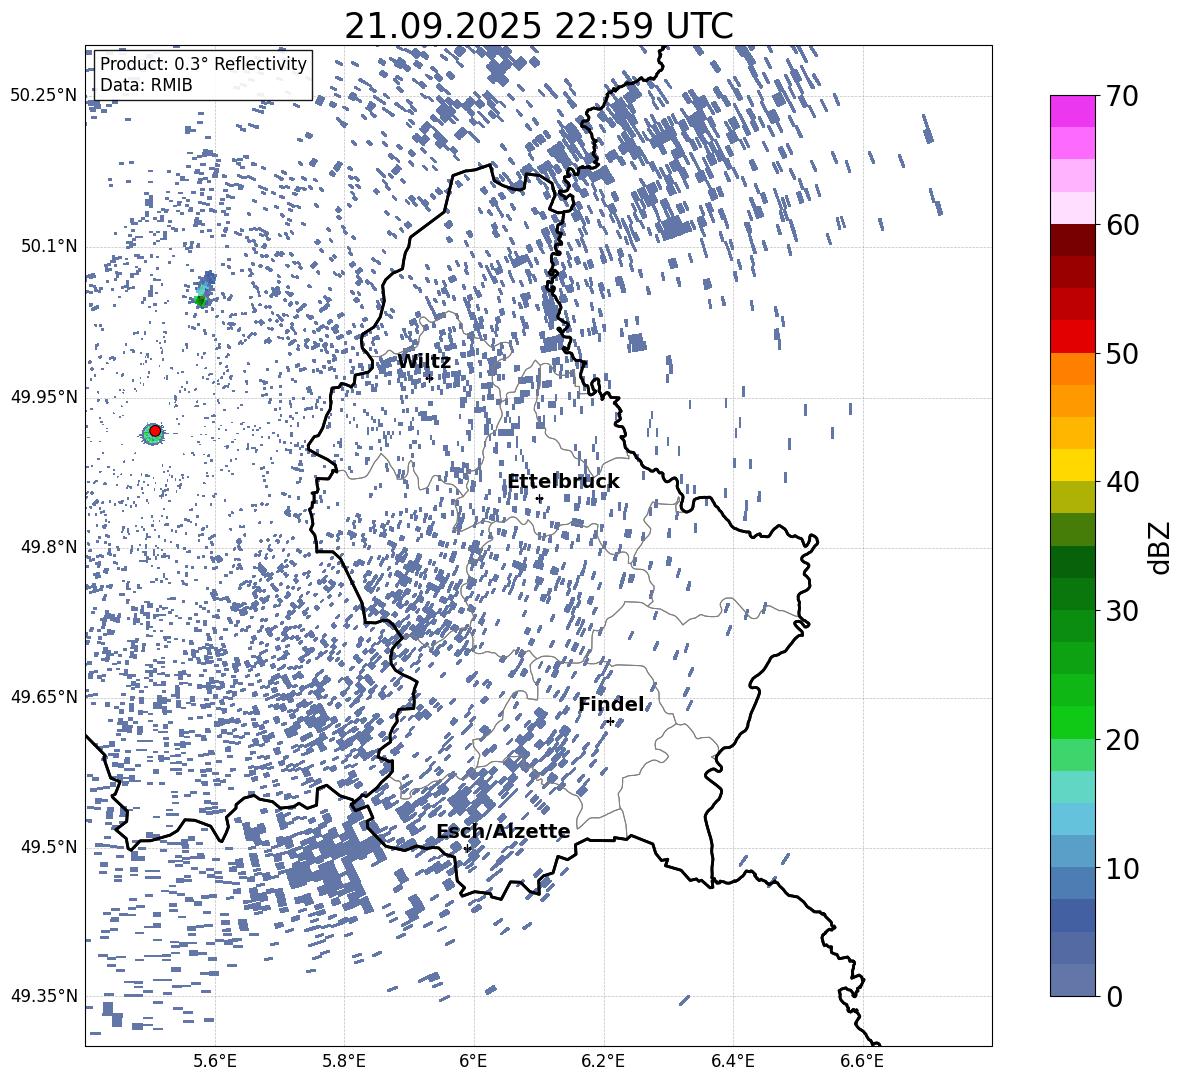Image resolution: width=1184 pixels, height=1081 pixels.
Task: Click the colorbar tick label 70
Action: click(x=1122, y=97)
